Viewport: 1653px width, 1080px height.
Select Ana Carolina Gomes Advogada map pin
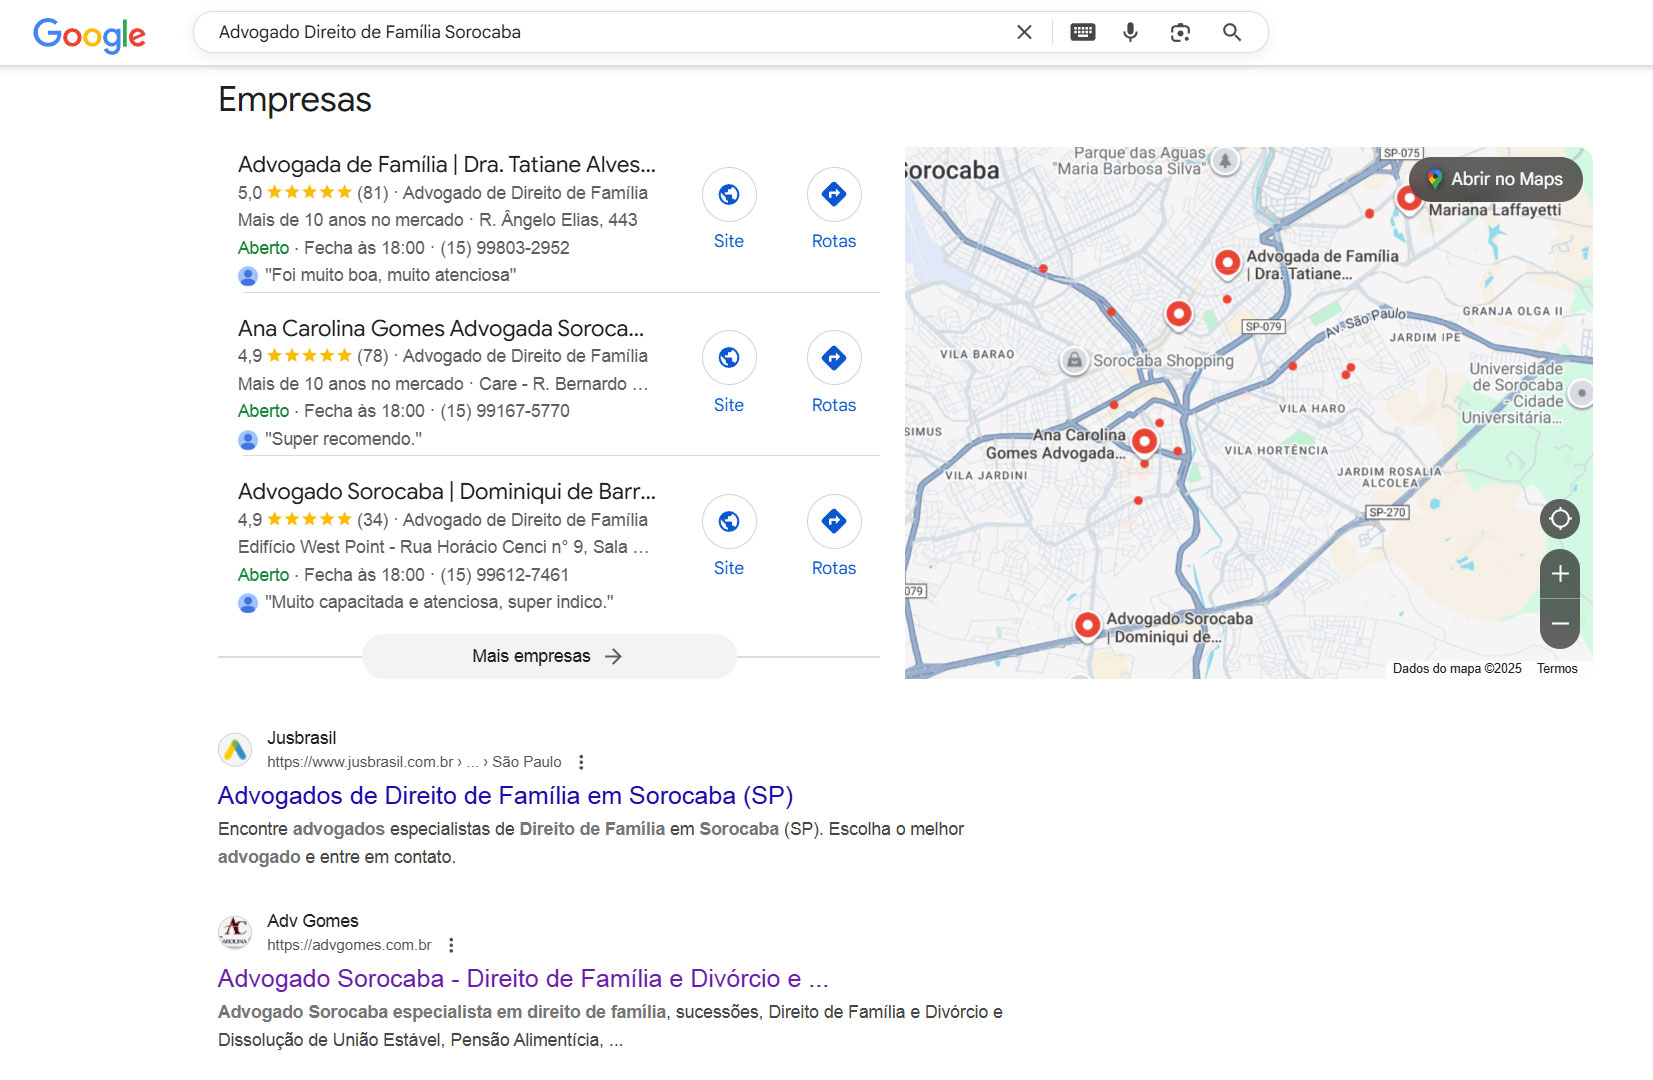point(1145,440)
